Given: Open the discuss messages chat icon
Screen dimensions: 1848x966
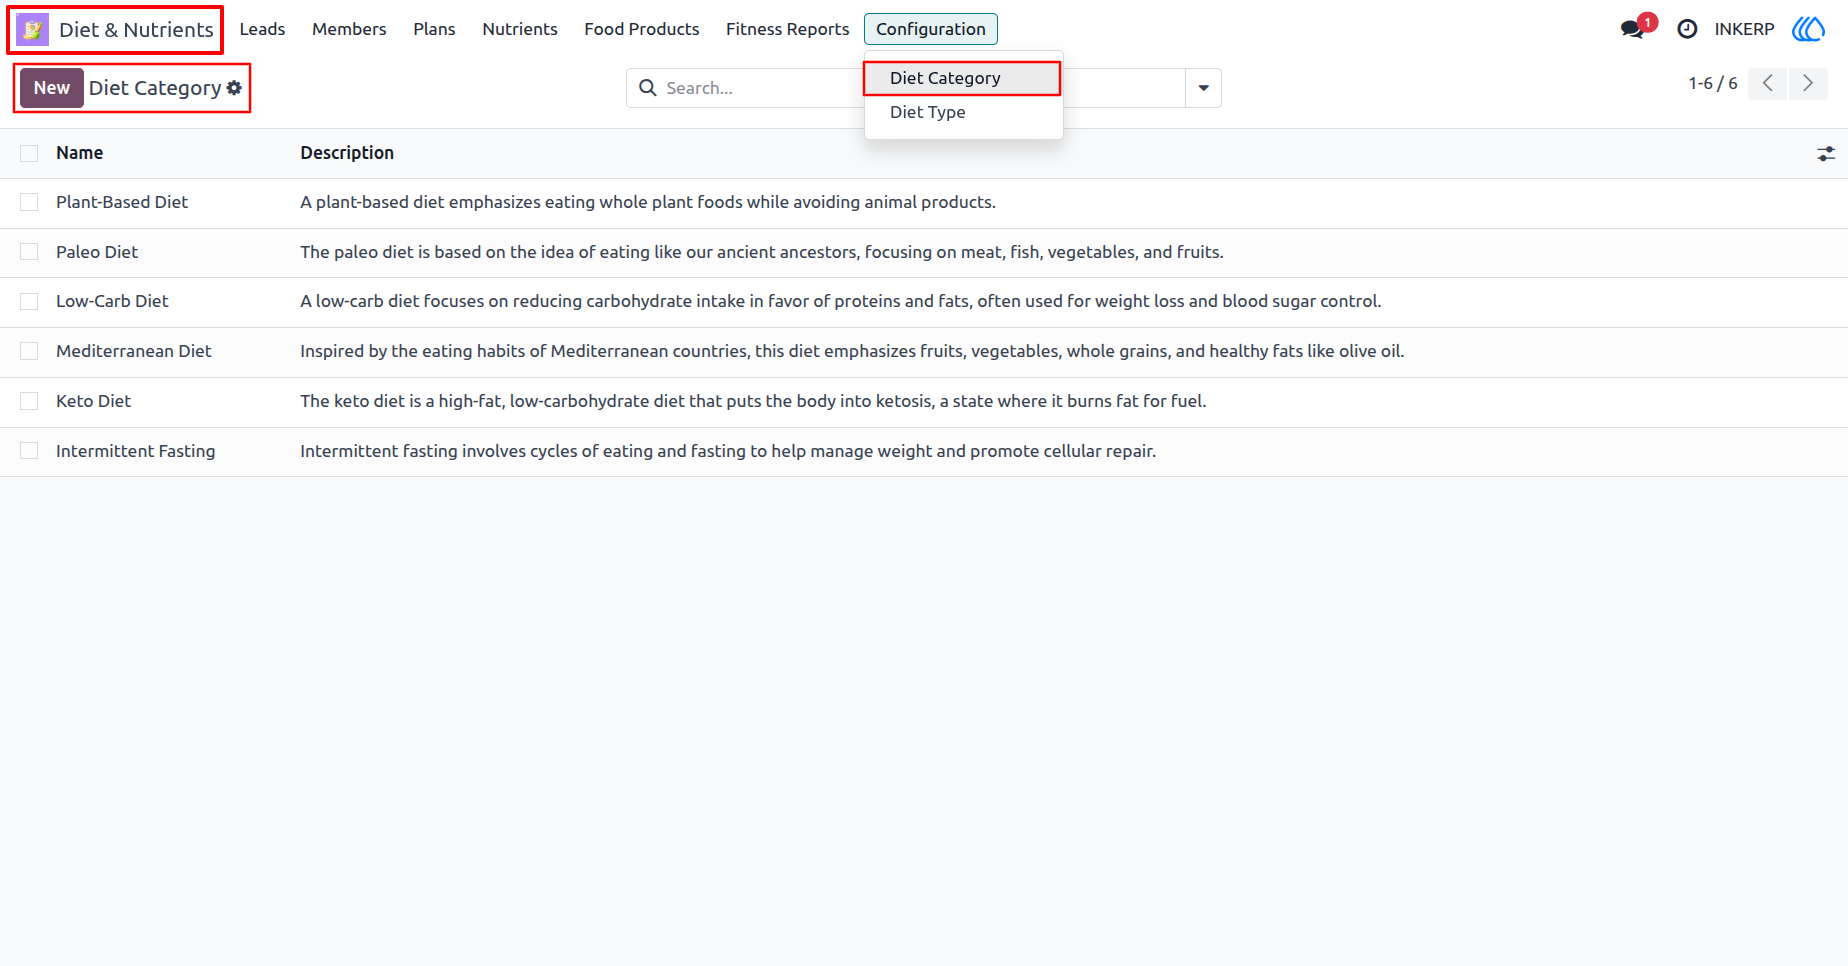Looking at the screenshot, I should (1633, 29).
